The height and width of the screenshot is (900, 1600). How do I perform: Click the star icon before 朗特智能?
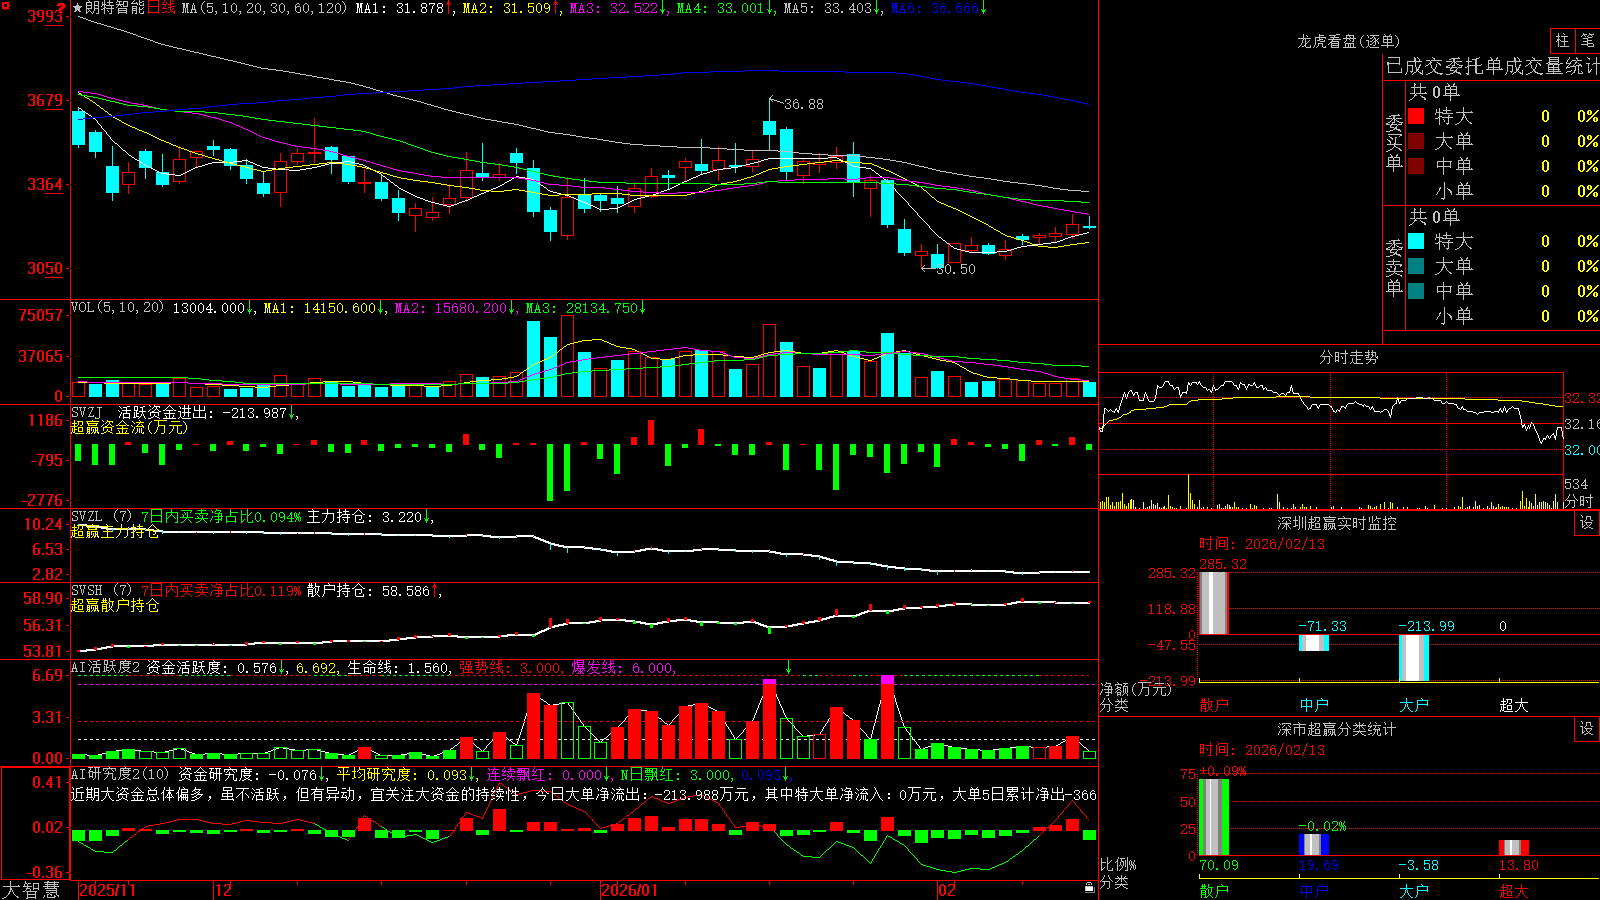[77, 8]
